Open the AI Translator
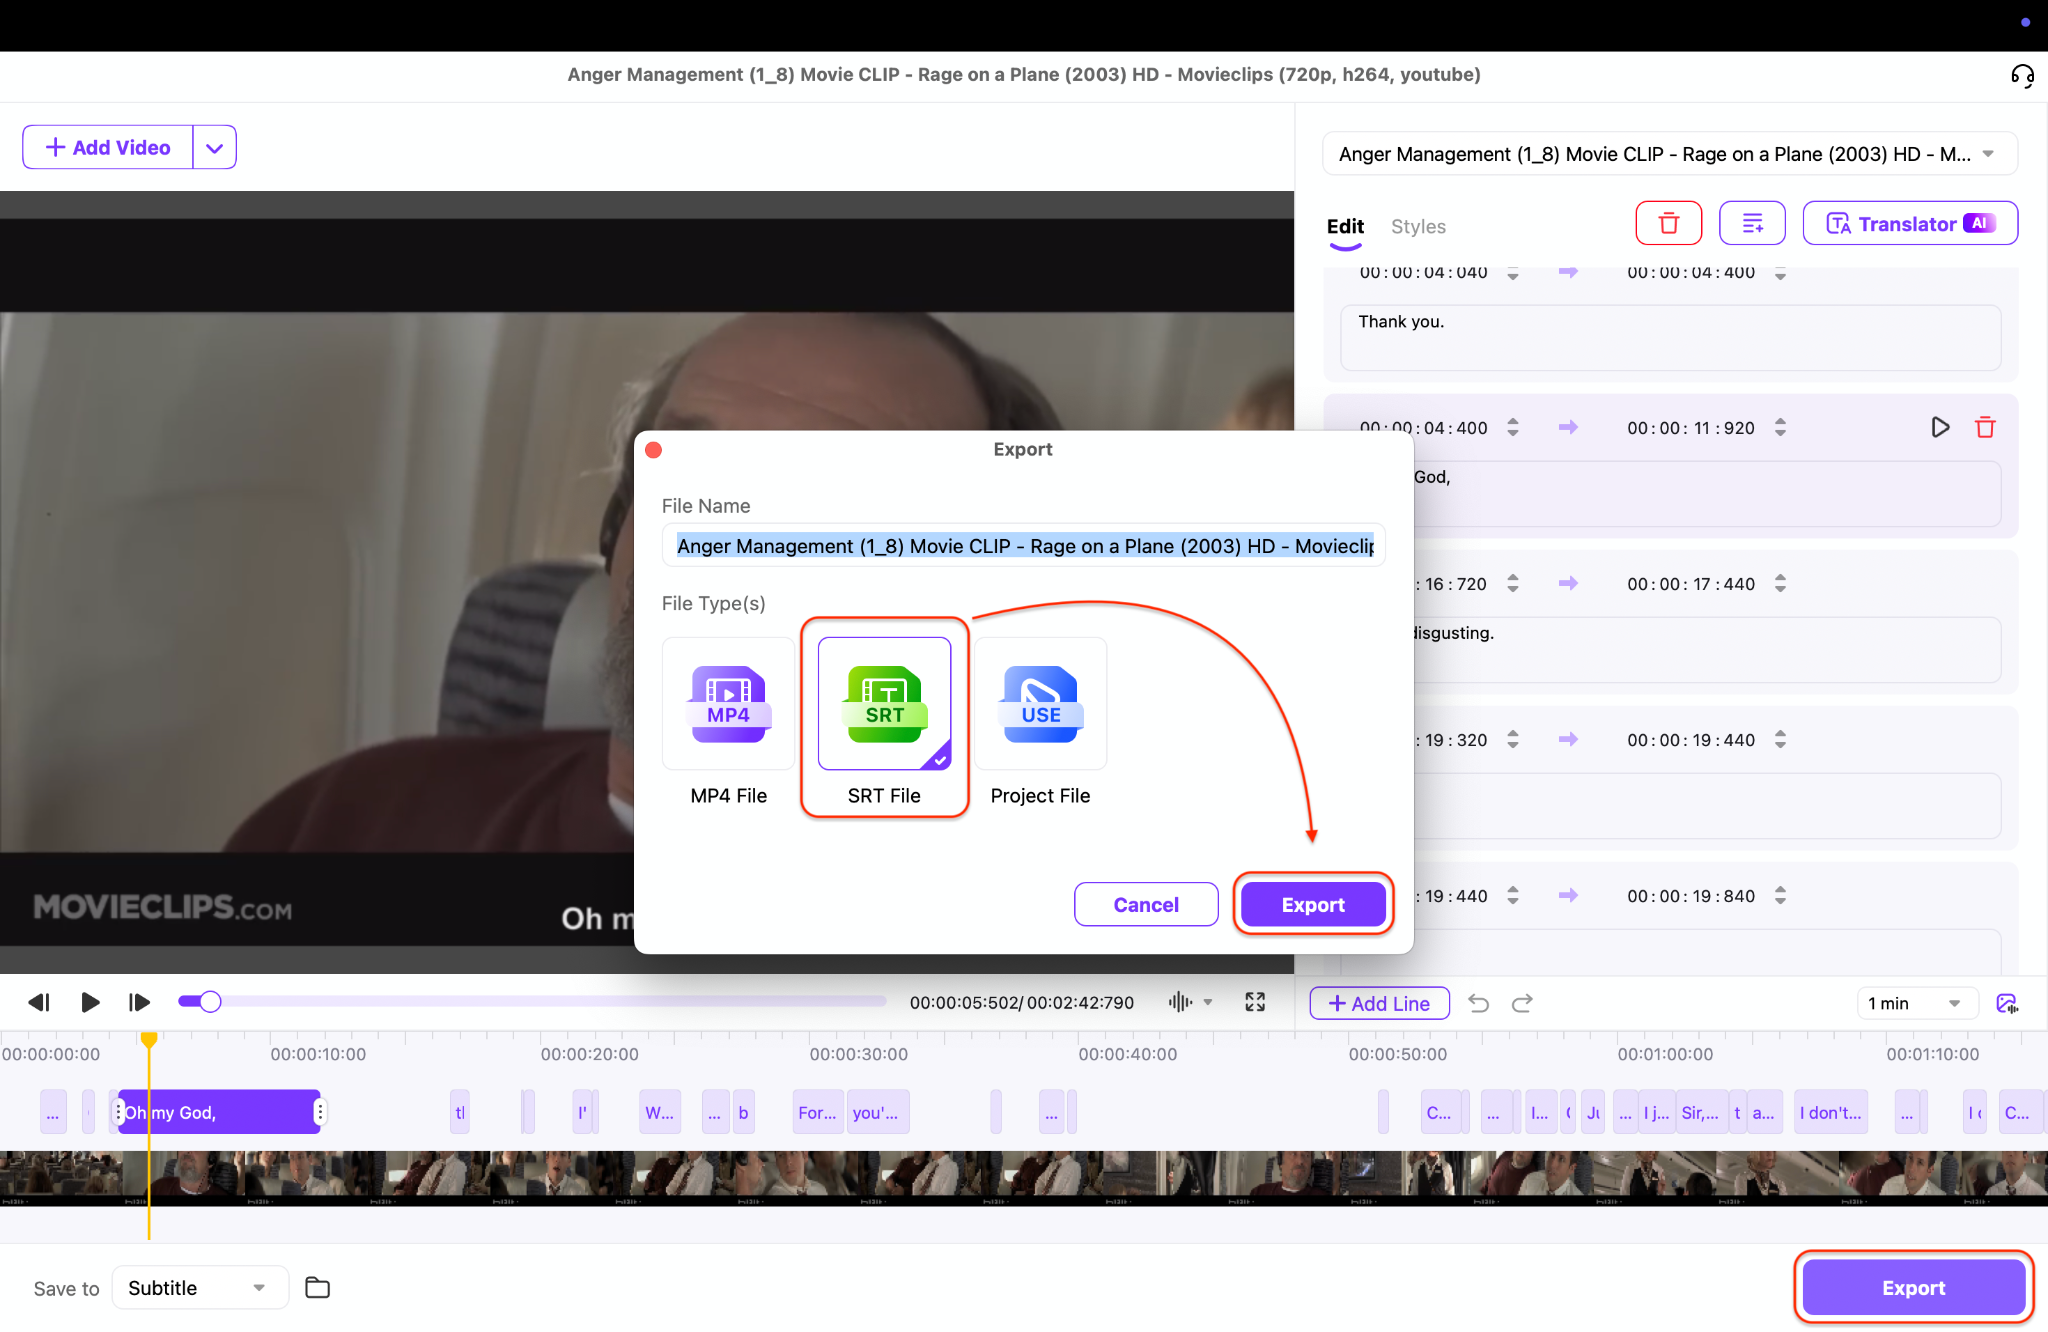The image size is (2048, 1332). point(1909,223)
